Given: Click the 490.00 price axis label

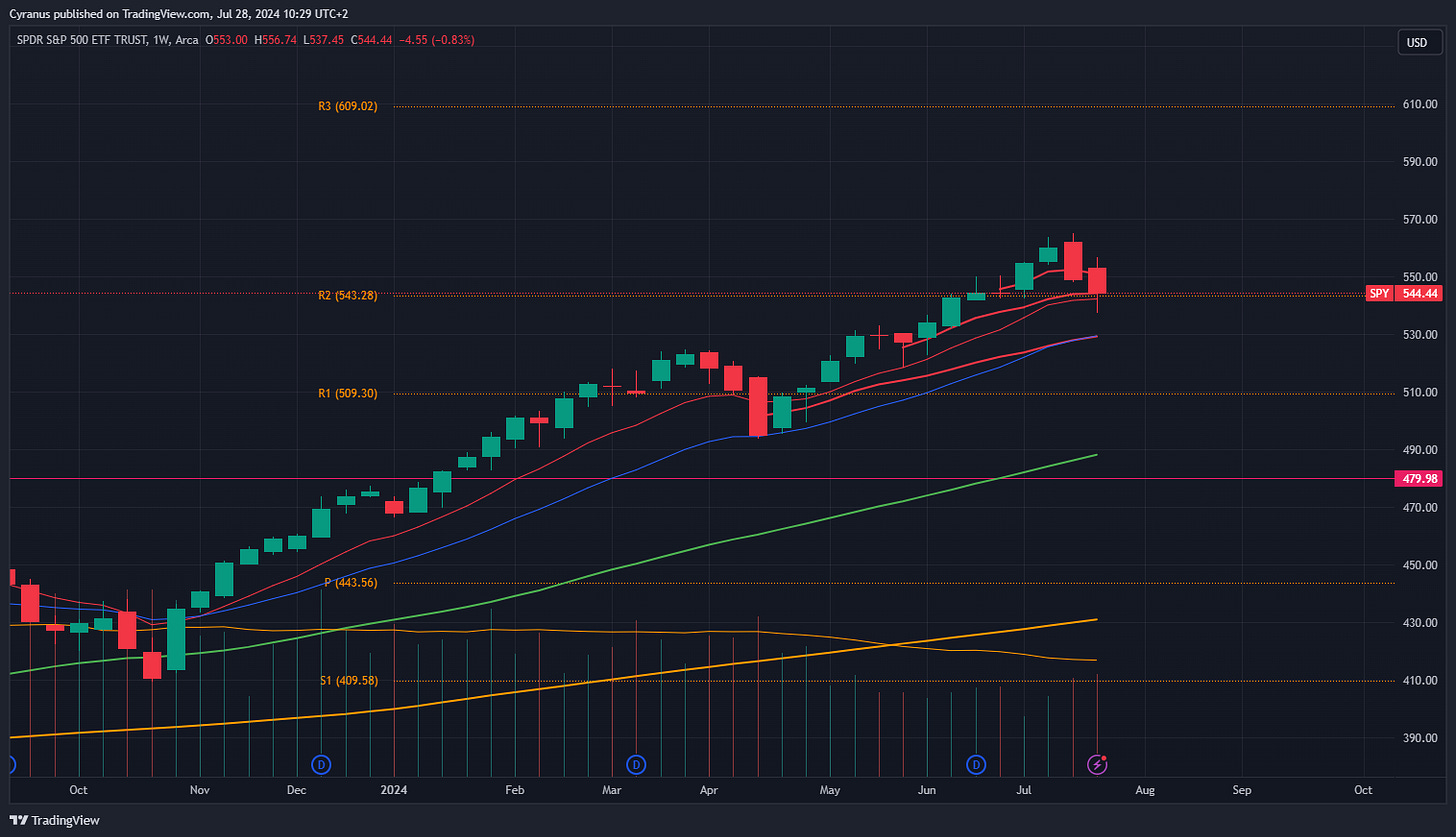Looking at the screenshot, I should (x=1421, y=450).
